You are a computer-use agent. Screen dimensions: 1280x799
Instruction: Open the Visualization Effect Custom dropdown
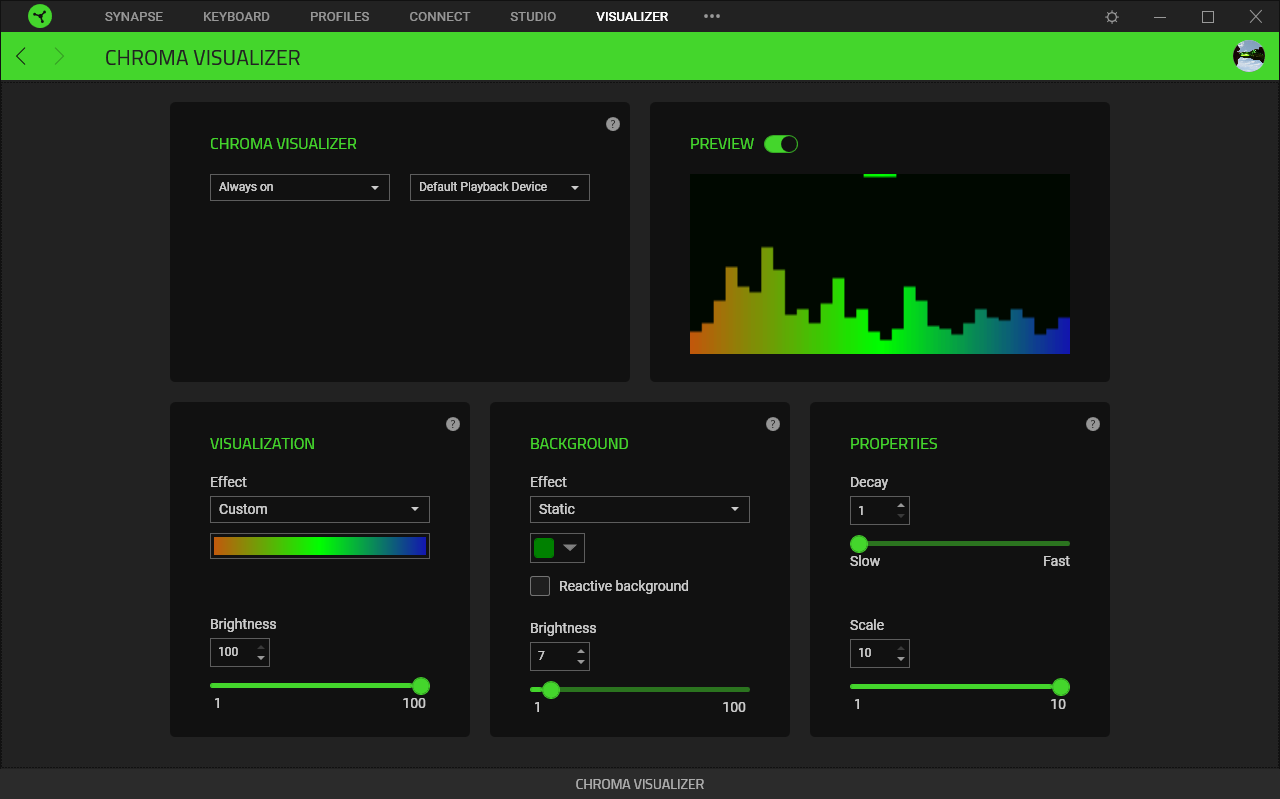pyautogui.click(x=319, y=509)
